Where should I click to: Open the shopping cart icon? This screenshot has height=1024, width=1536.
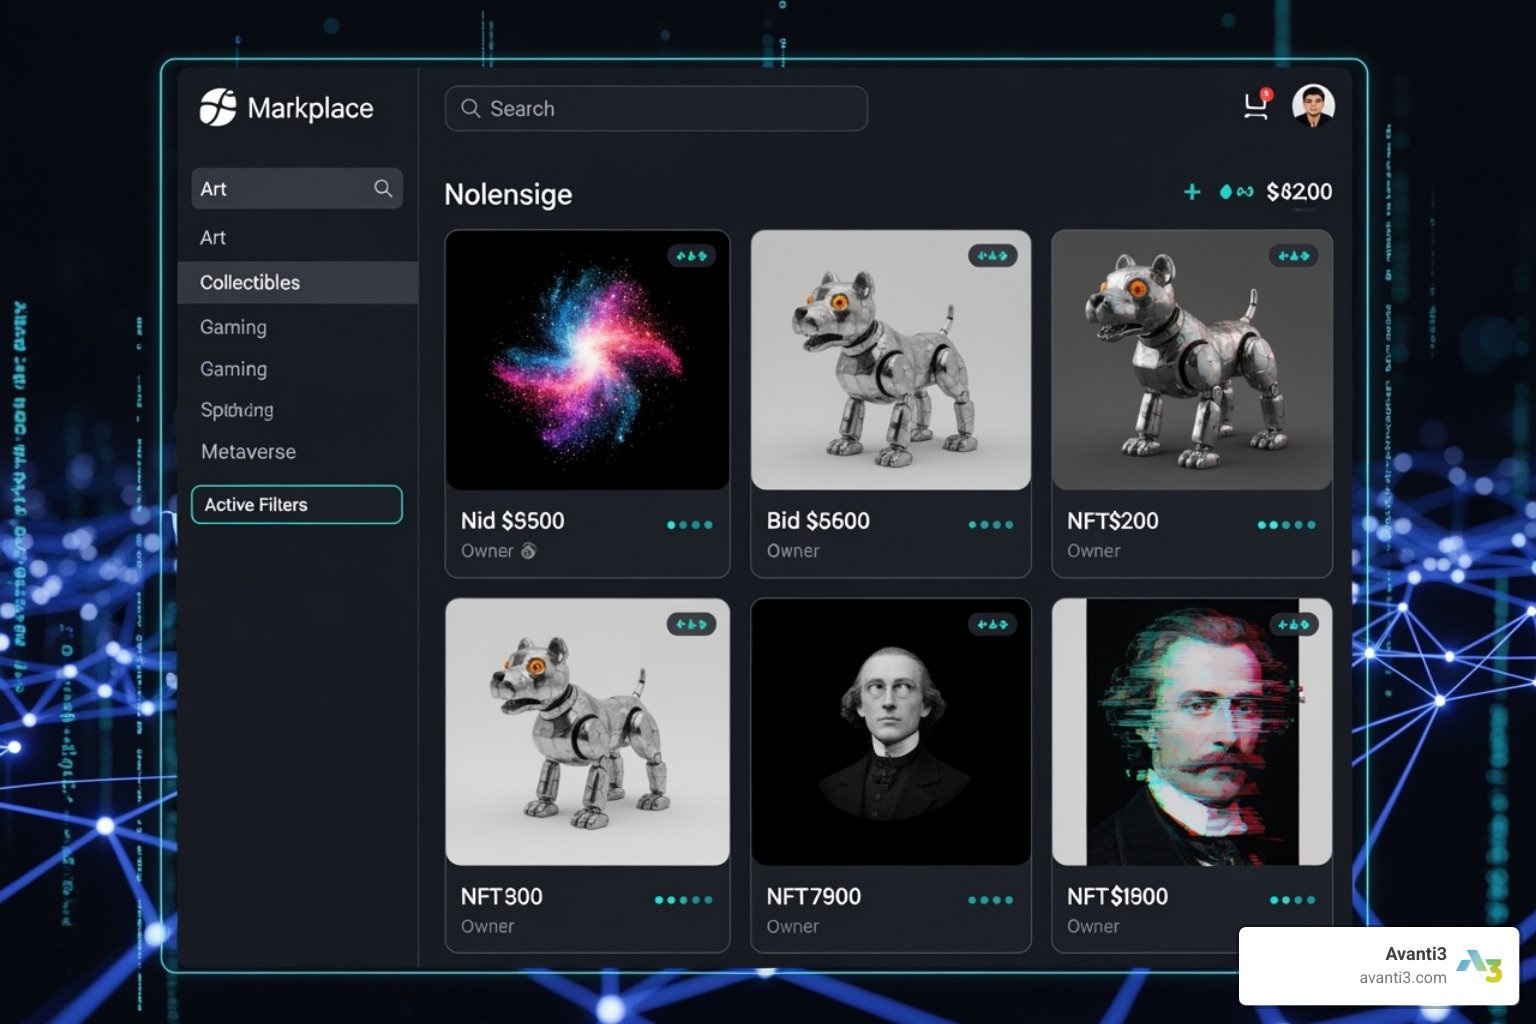coord(1256,106)
